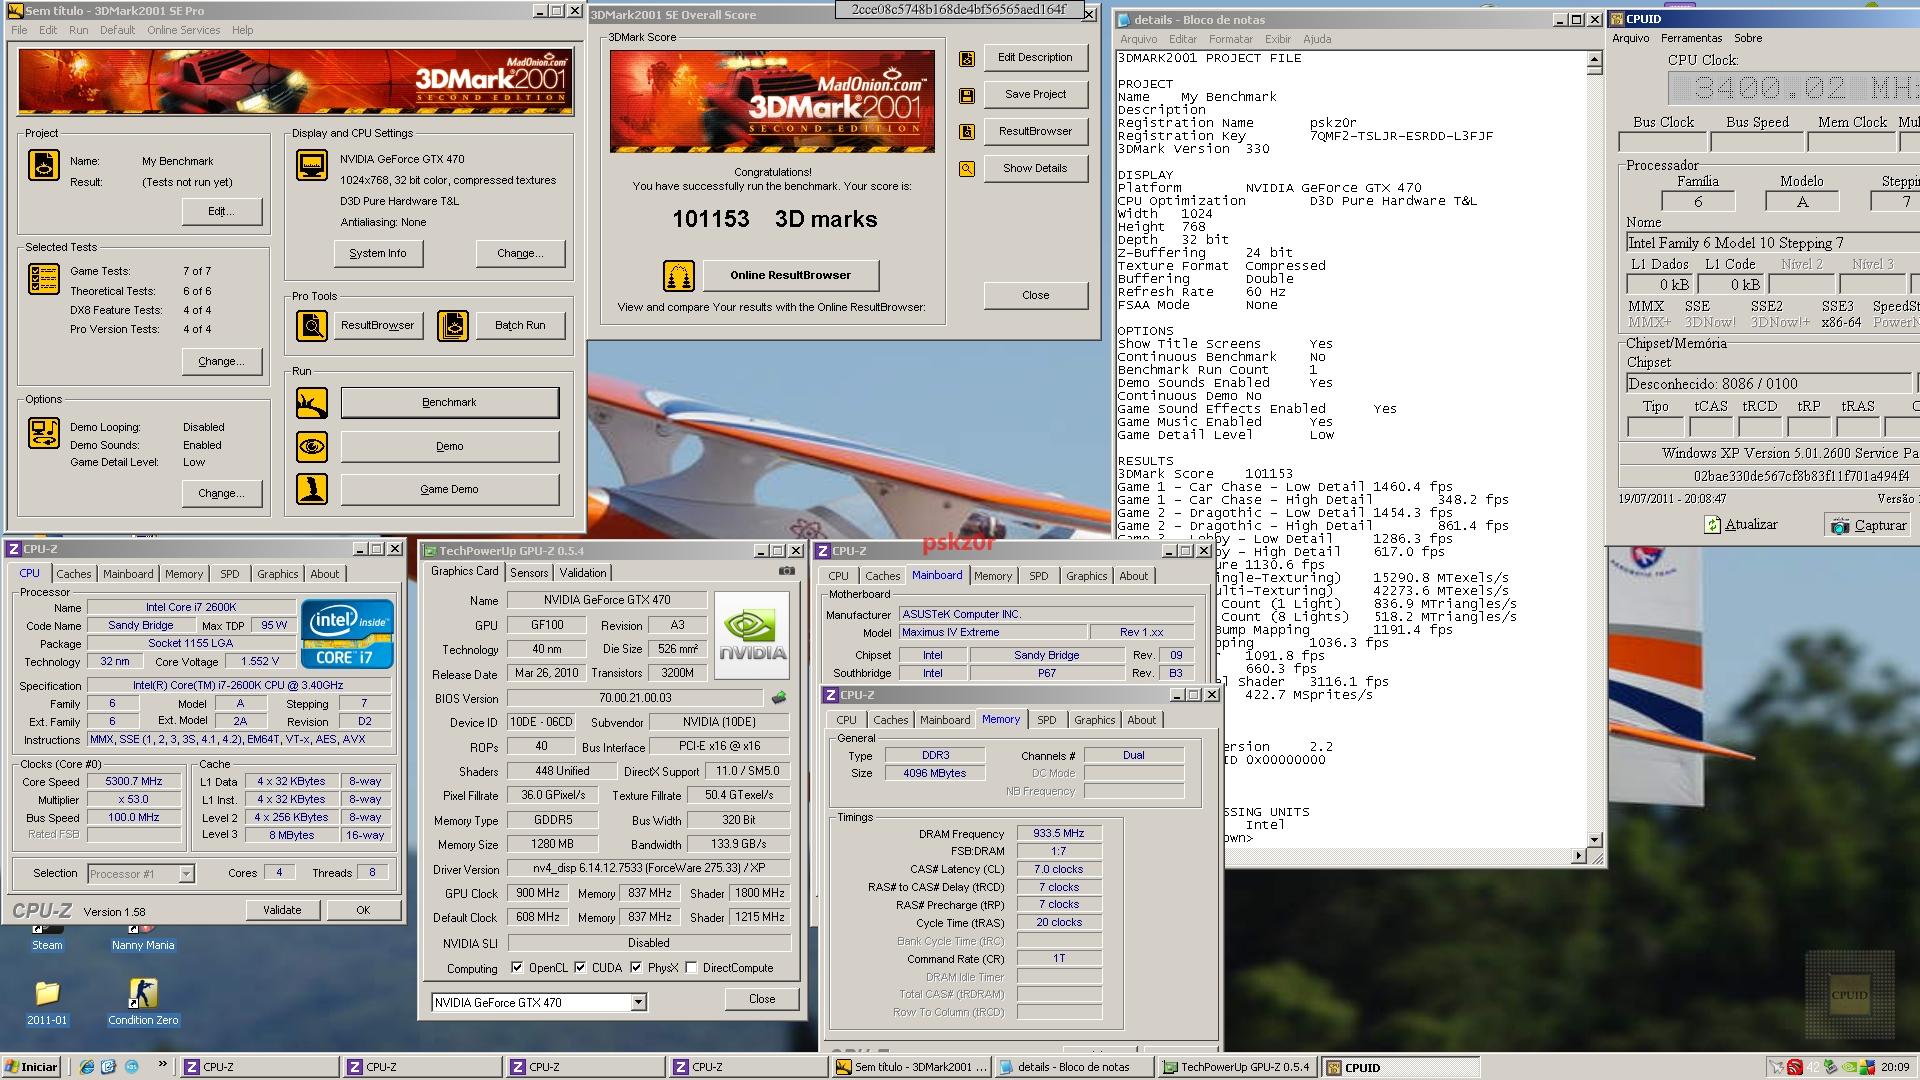Click the Validate button in CPU-Z
This screenshot has height=1080, width=1920.
282,911
